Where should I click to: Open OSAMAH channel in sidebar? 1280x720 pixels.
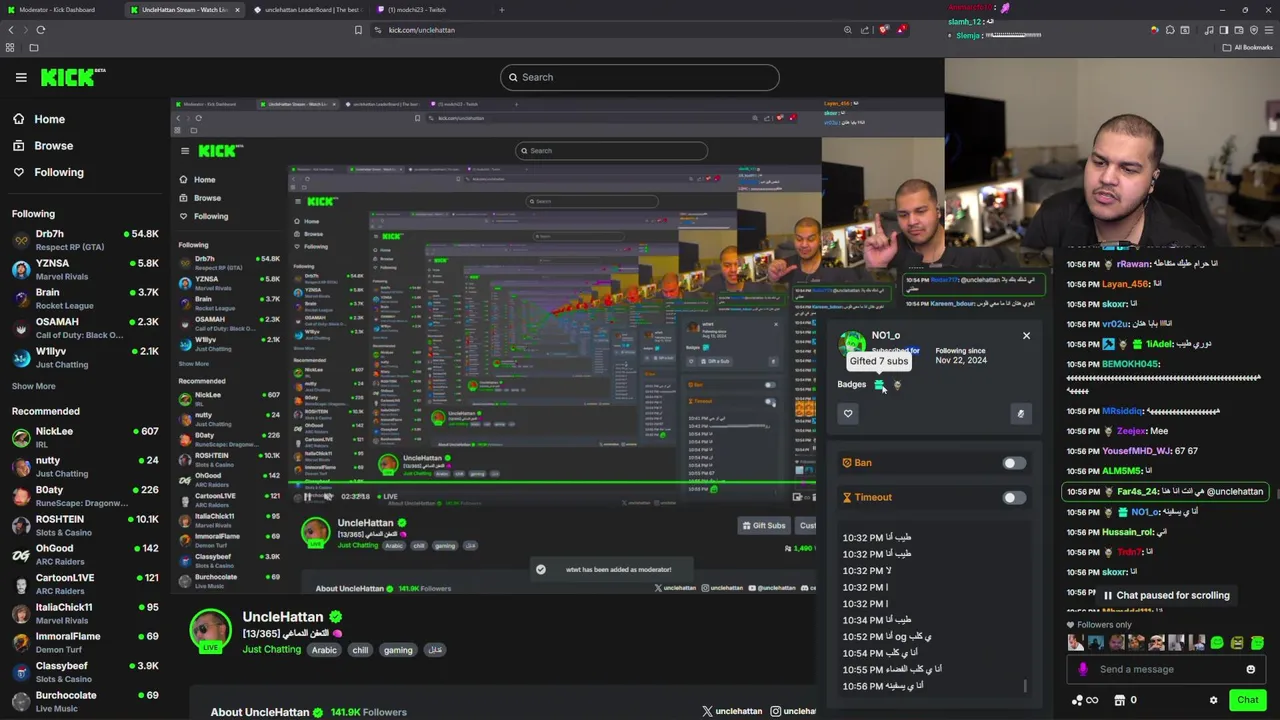pyautogui.click(x=85, y=328)
